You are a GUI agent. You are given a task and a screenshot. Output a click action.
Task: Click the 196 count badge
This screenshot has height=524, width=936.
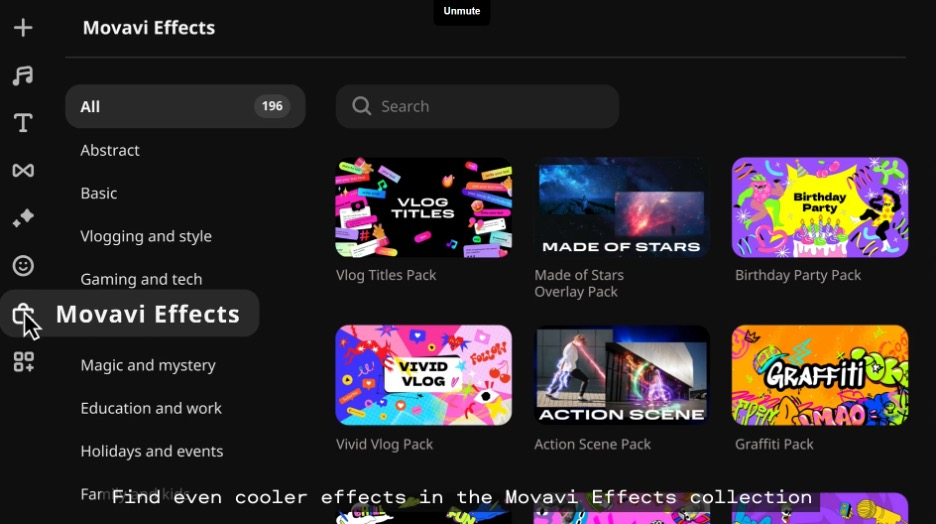272,106
